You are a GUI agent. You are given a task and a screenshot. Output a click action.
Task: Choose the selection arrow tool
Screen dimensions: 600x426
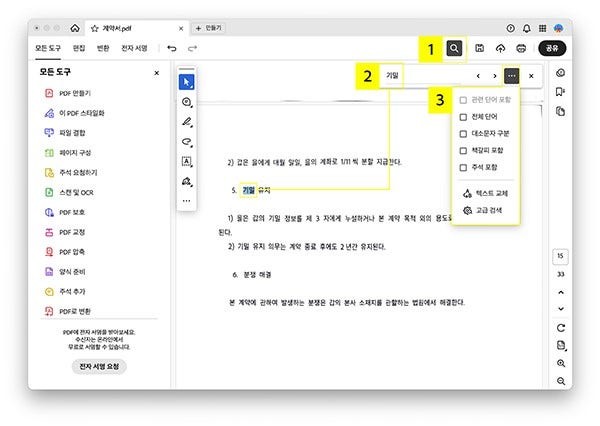tap(187, 82)
